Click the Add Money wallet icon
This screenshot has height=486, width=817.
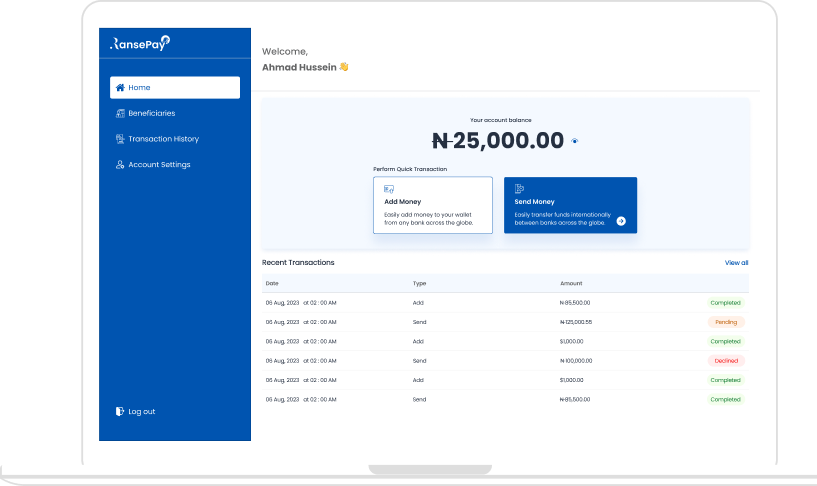(x=389, y=189)
